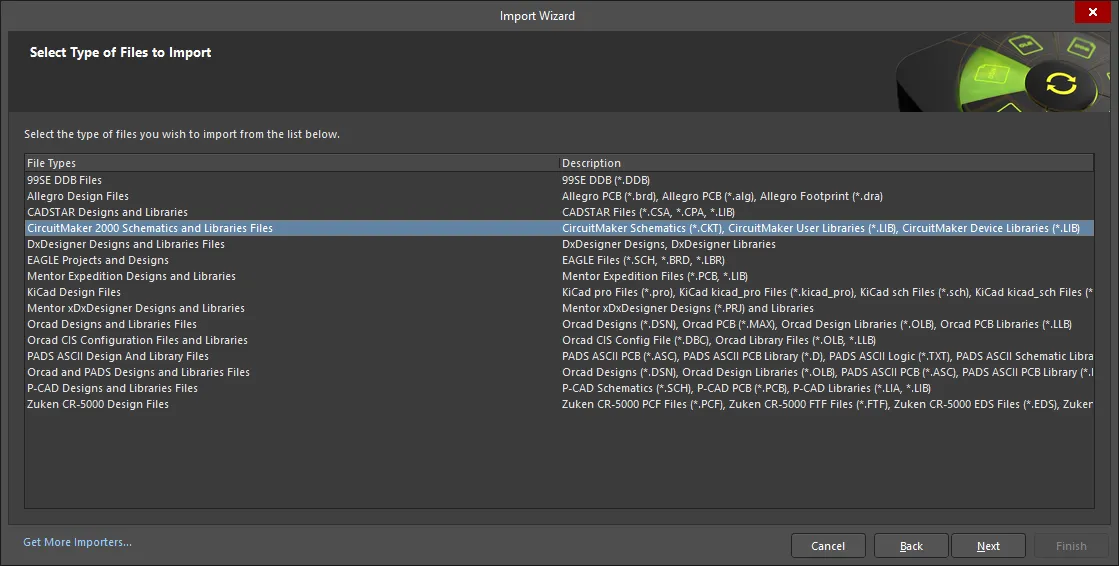The height and width of the screenshot is (566, 1119).
Task: Close the Import Wizard window
Action: tap(1093, 12)
